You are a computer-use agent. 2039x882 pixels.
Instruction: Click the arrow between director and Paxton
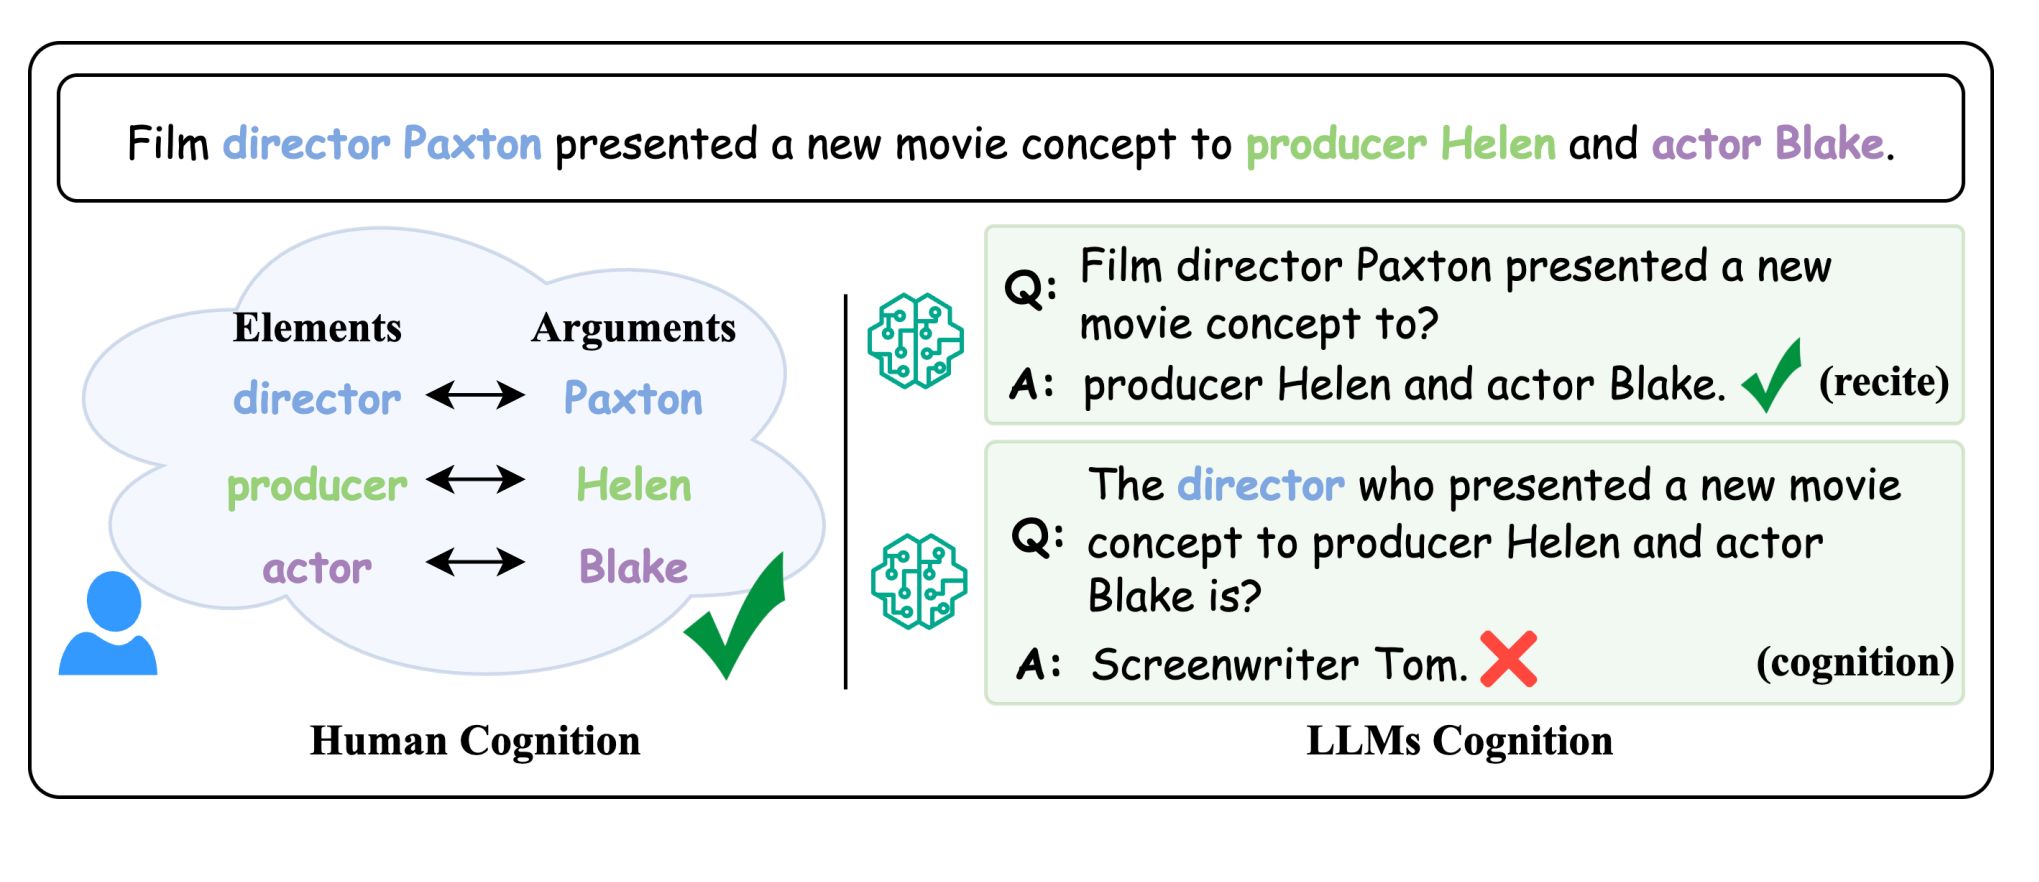(x=475, y=395)
